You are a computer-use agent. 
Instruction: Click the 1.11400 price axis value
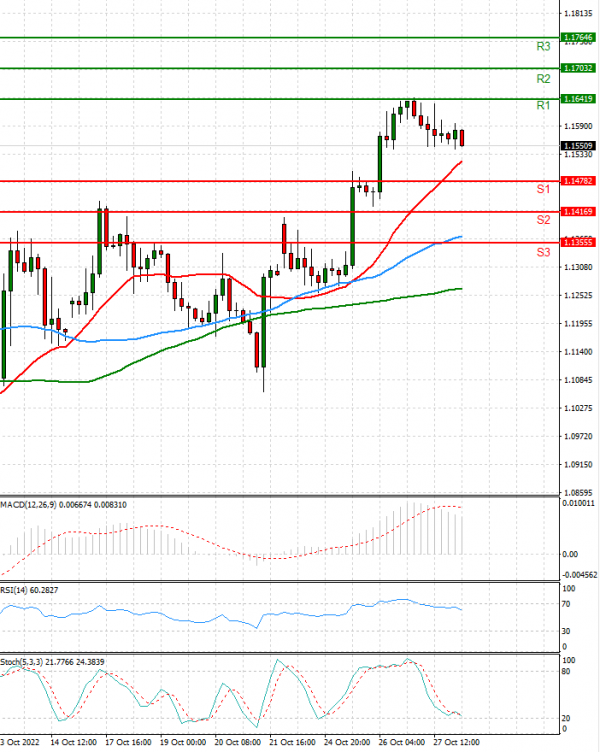pyautogui.click(x=578, y=352)
